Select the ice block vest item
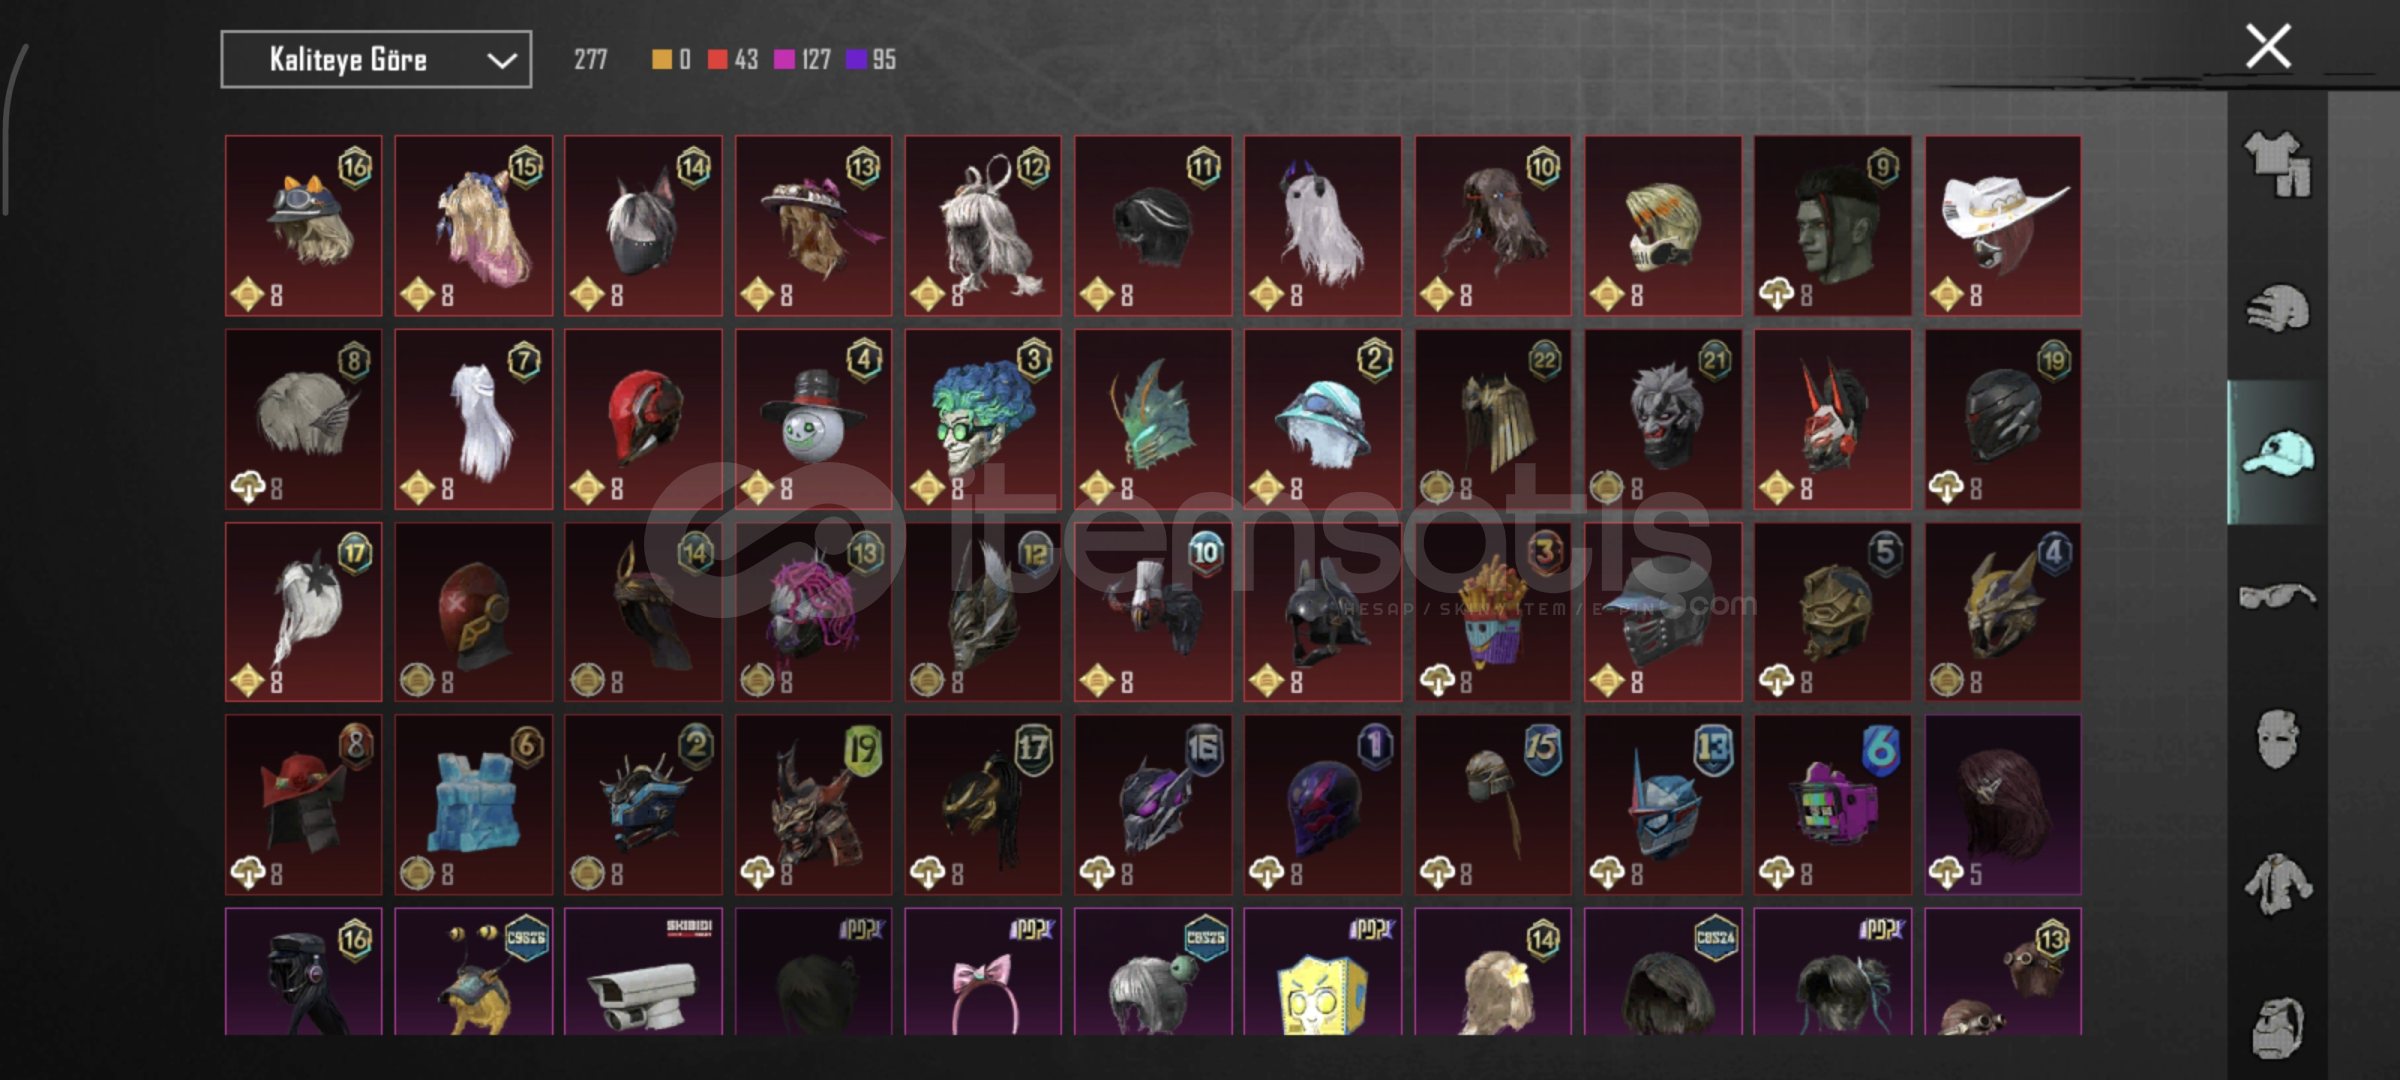 473,805
